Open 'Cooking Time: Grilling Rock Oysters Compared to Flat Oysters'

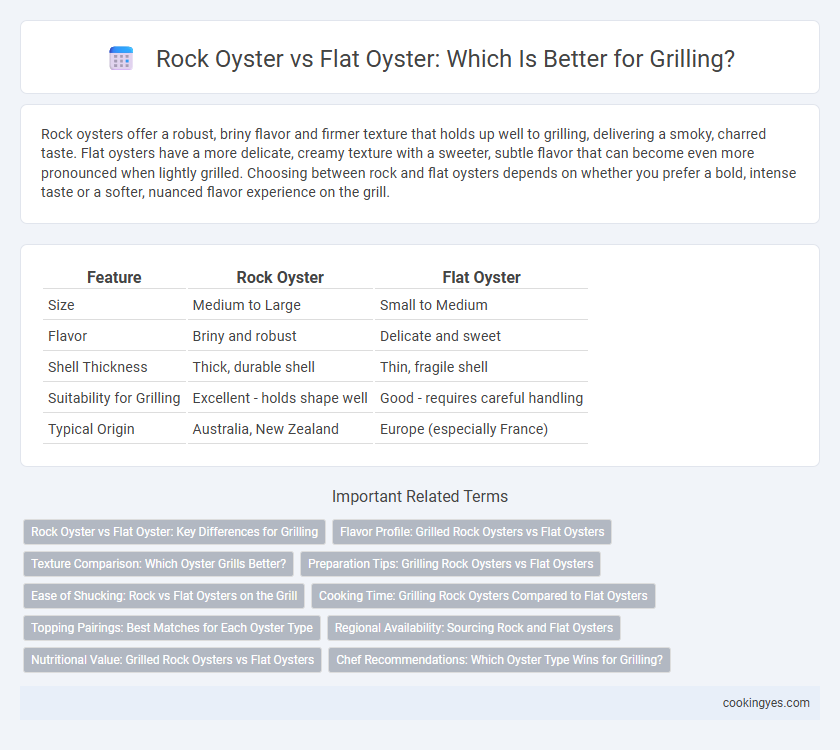(483, 596)
